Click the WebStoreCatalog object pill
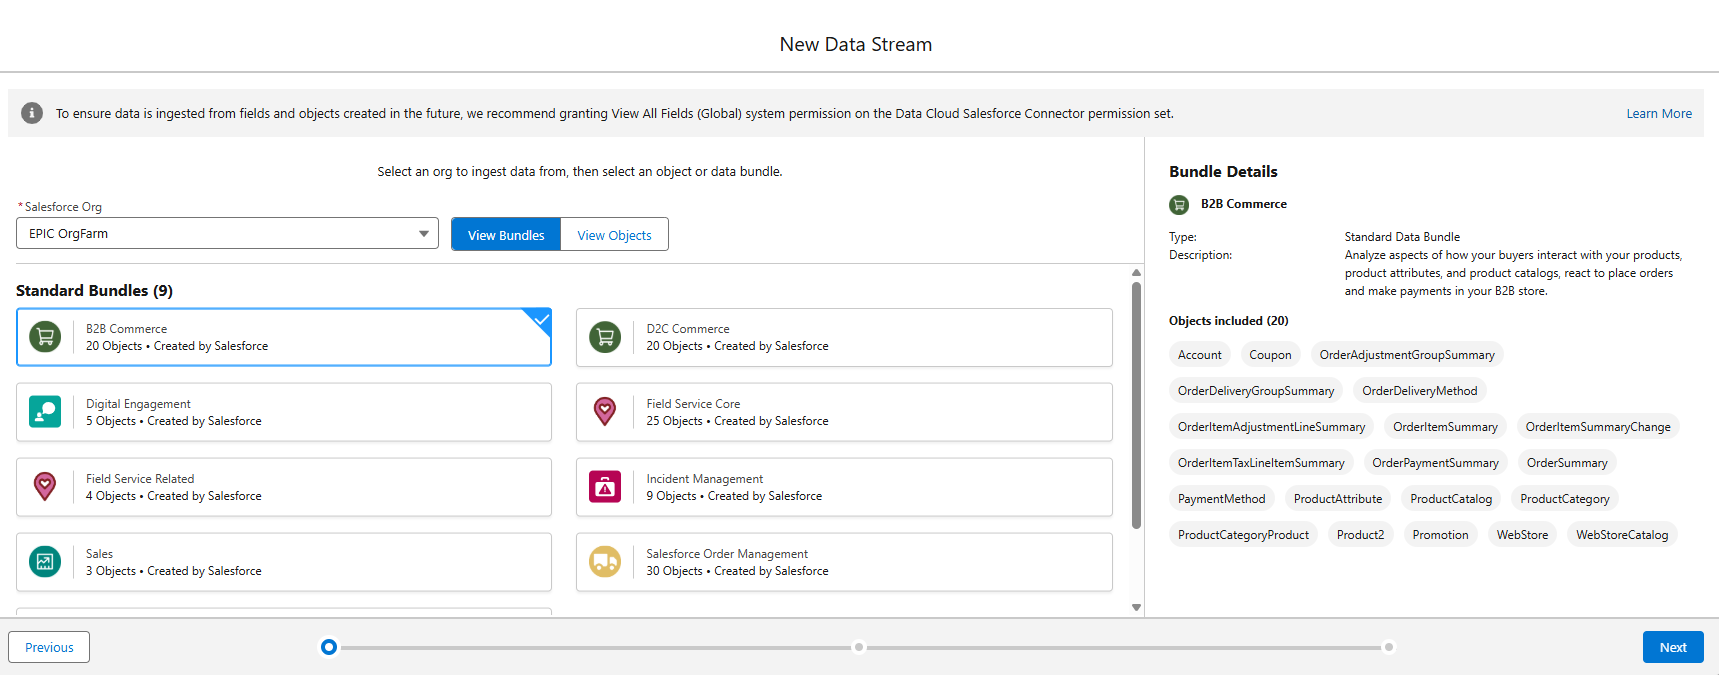Image resolution: width=1719 pixels, height=675 pixels. click(1622, 535)
